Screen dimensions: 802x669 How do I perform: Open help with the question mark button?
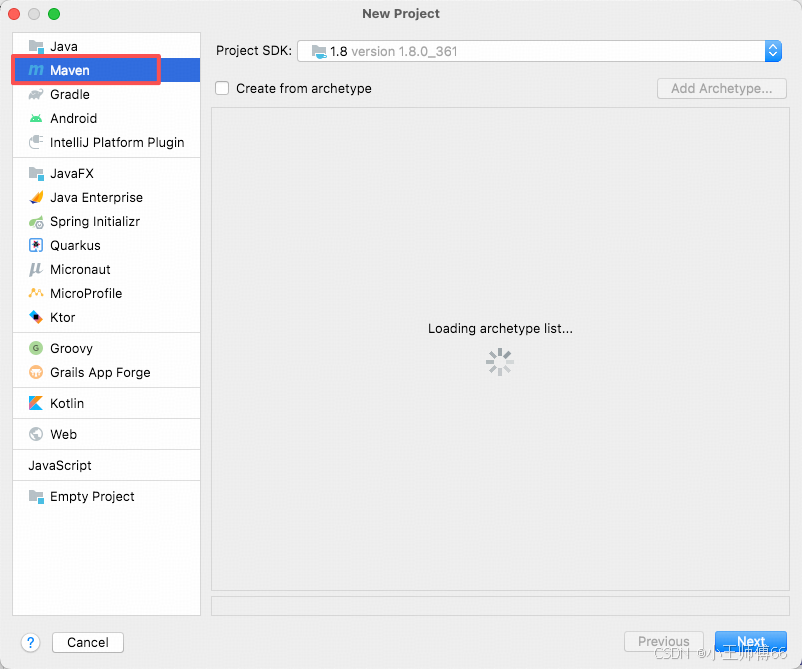[x=31, y=642]
